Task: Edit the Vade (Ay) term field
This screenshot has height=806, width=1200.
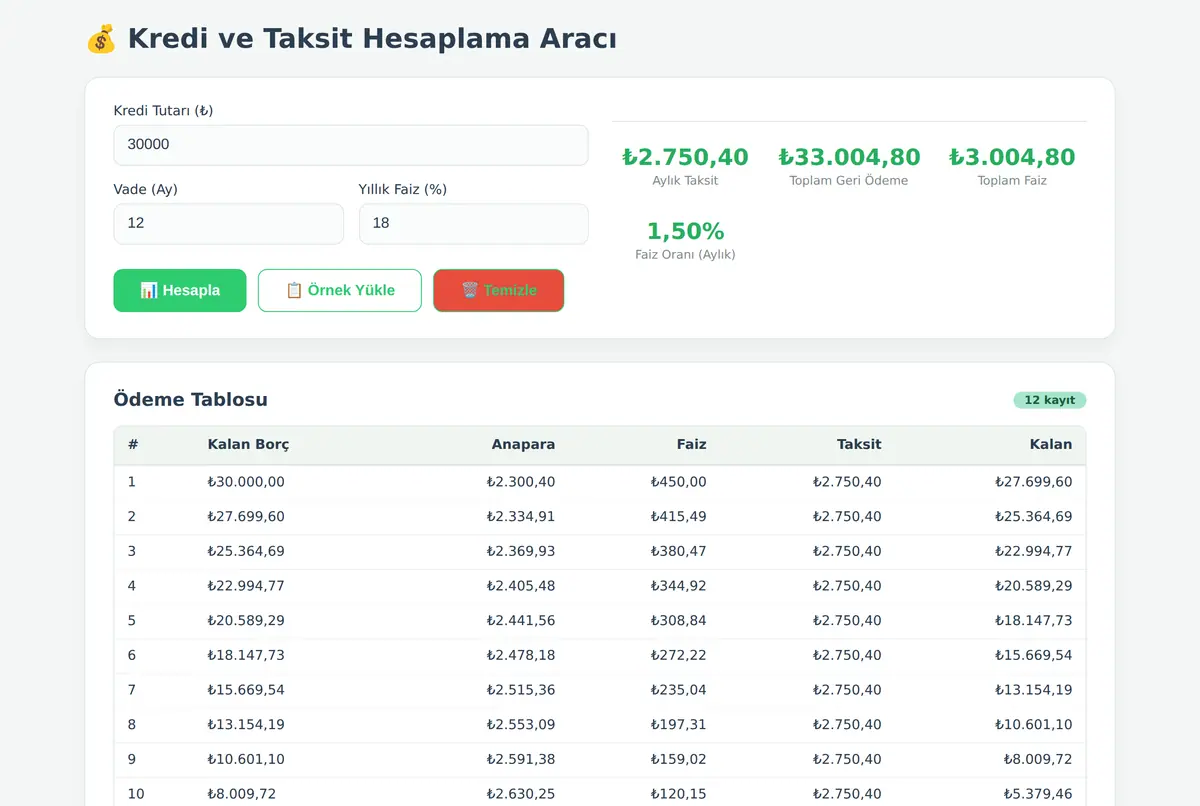Action: point(229,224)
